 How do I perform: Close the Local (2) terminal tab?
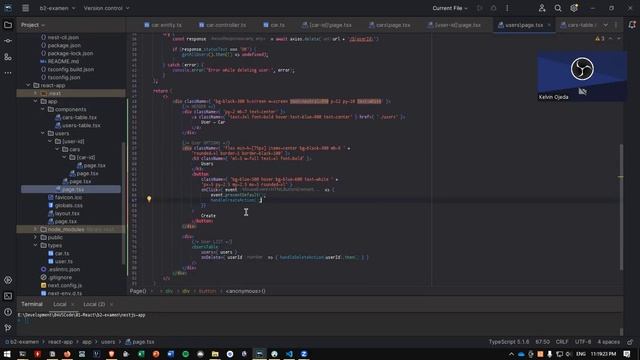(111, 304)
